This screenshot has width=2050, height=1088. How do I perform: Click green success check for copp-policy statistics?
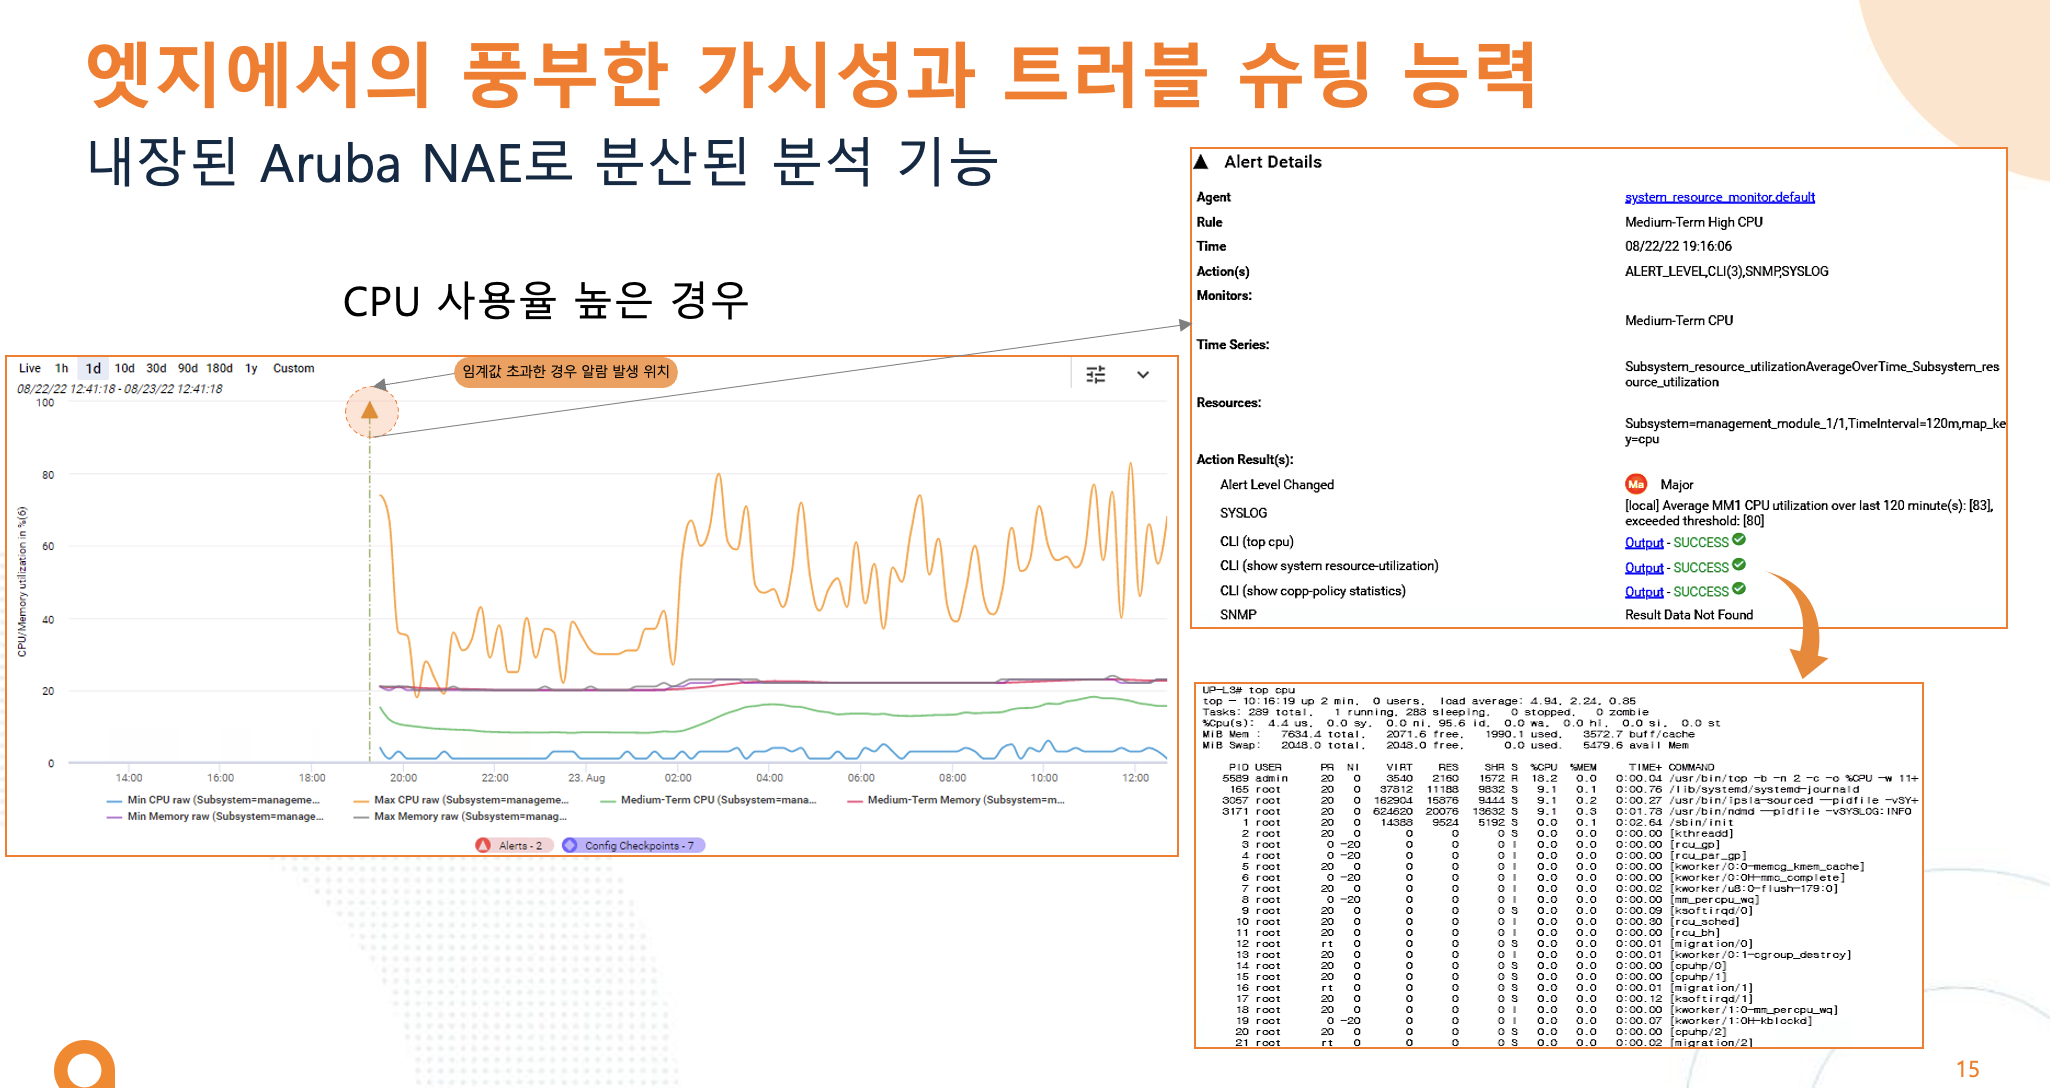point(1739,589)
